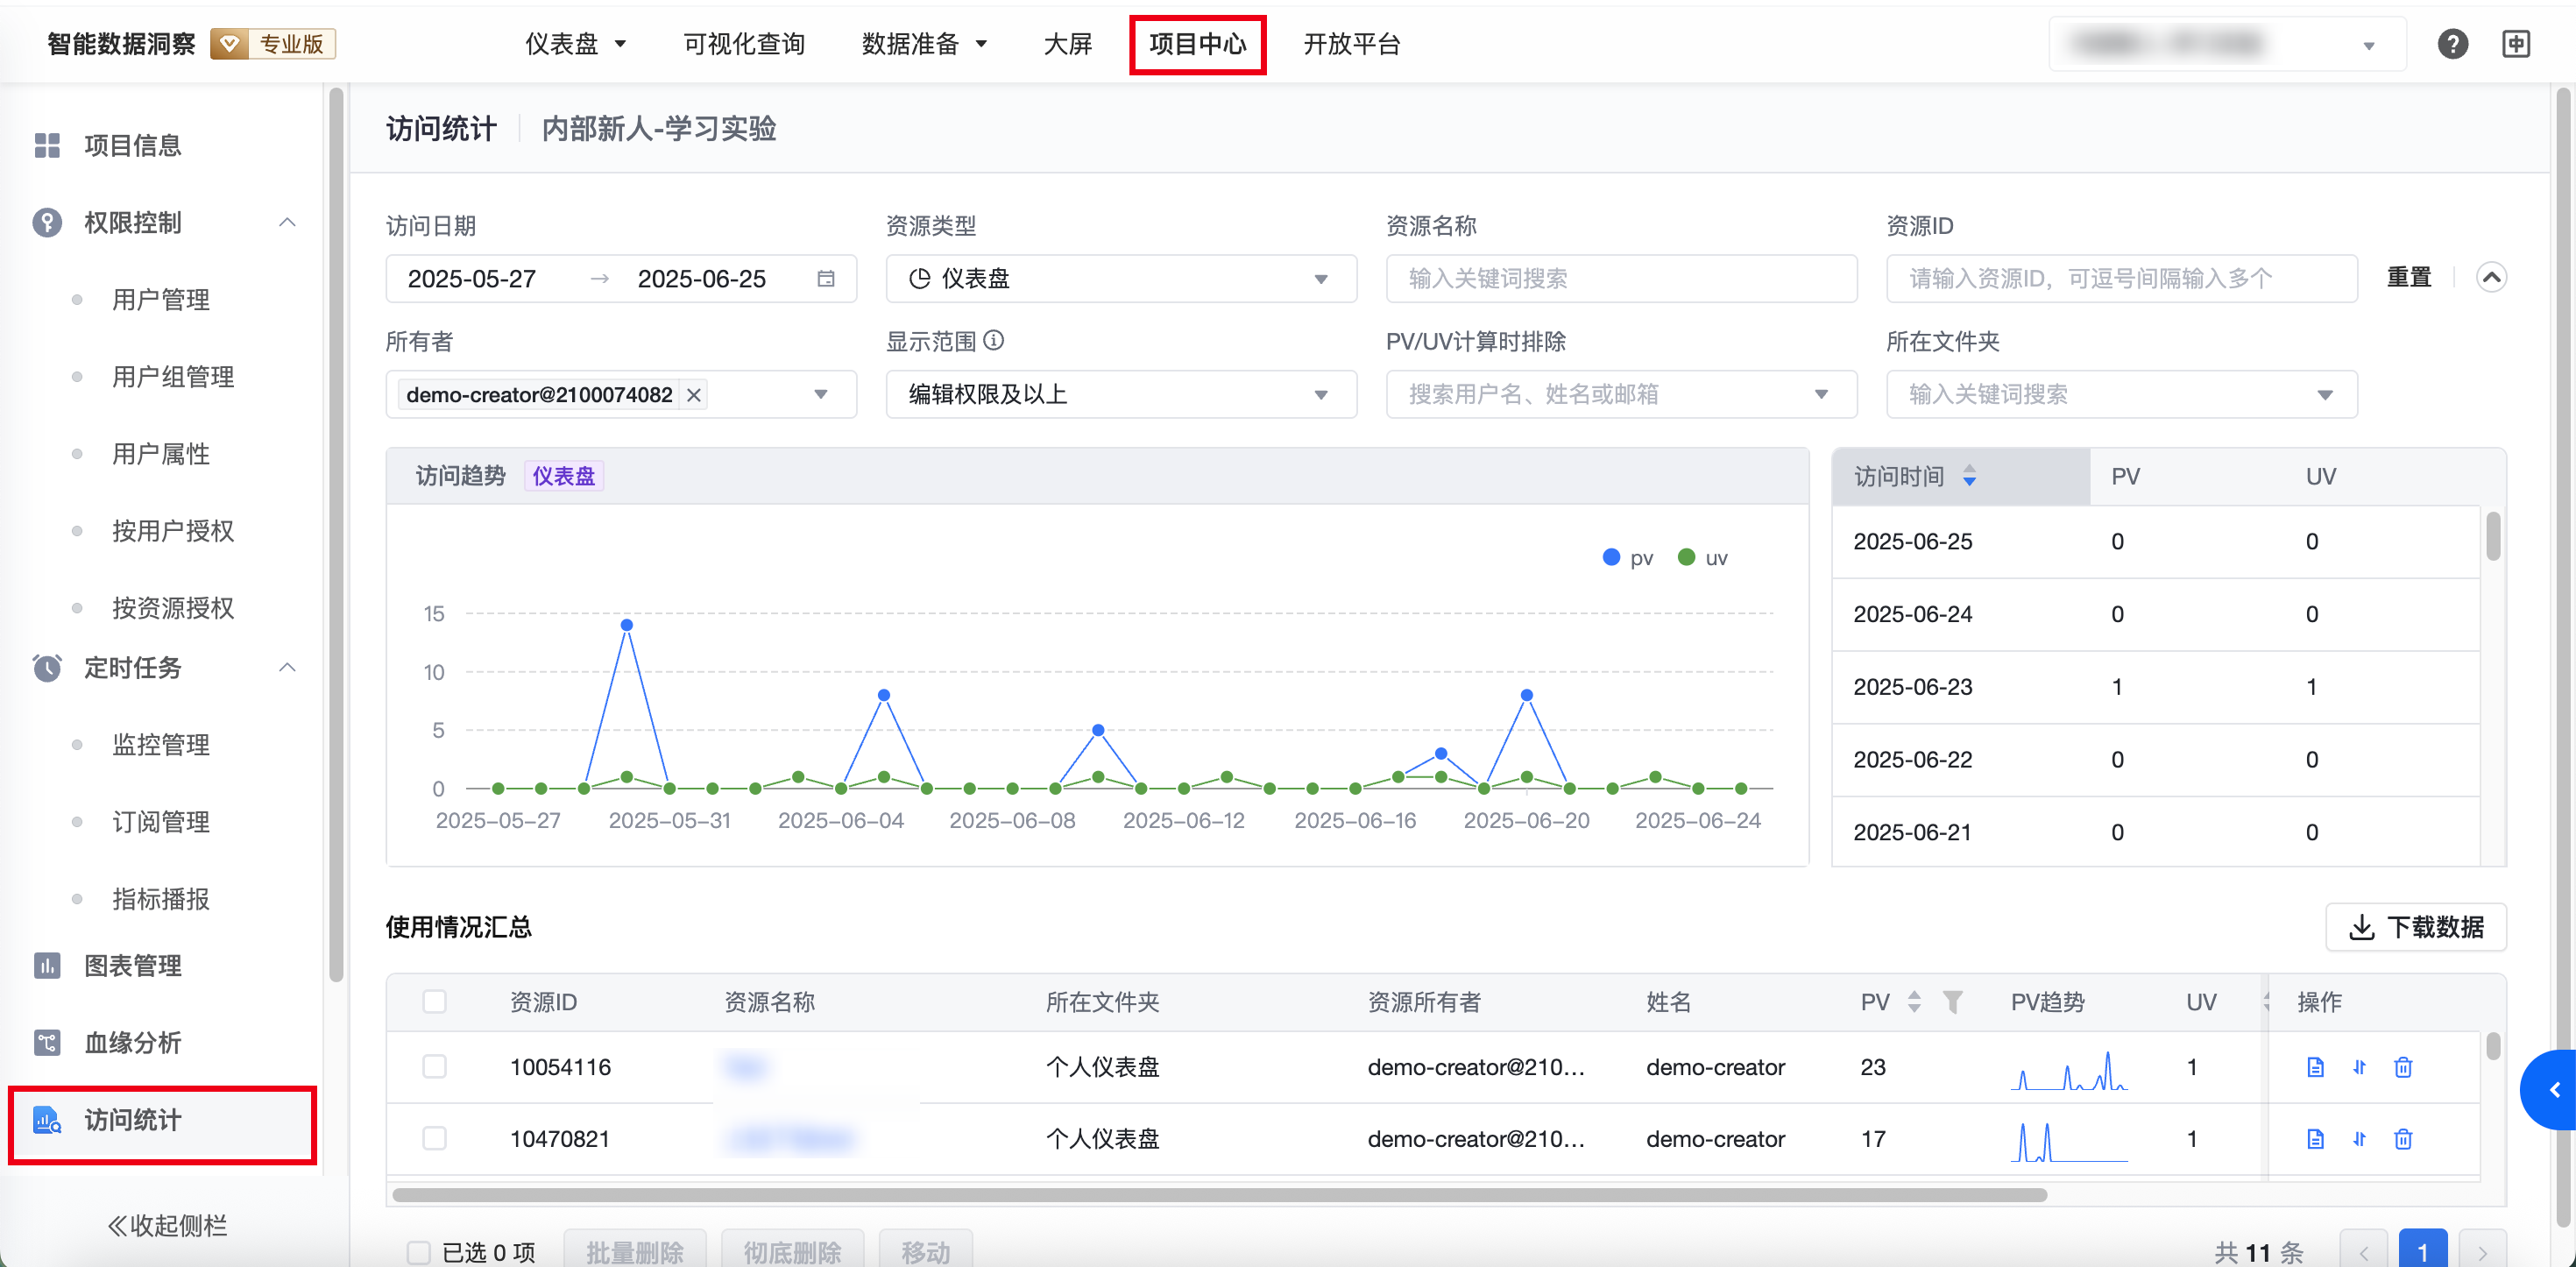Click the 资源名称 keyword search field

point(1621,279)
